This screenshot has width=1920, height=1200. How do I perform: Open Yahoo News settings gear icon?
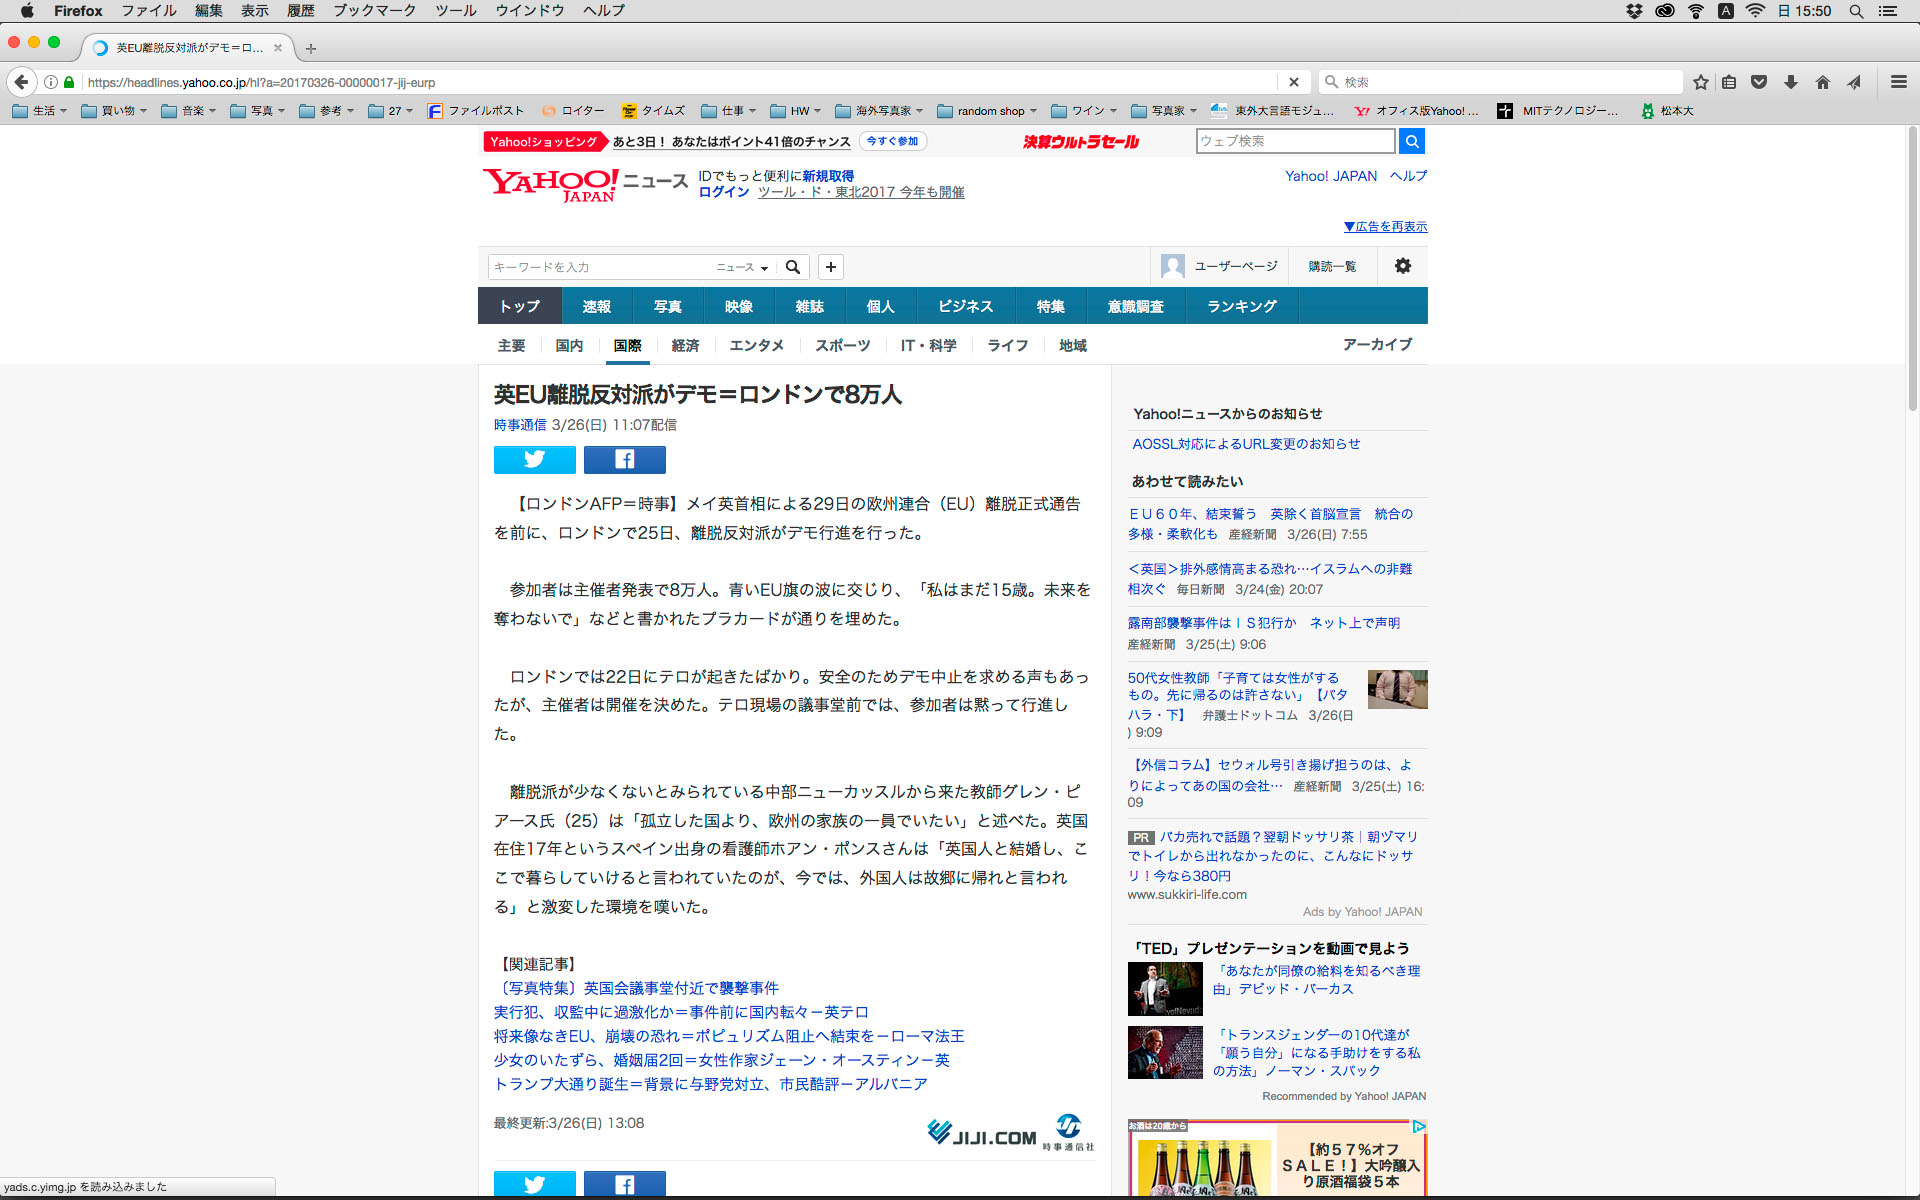coord(1403,266)
